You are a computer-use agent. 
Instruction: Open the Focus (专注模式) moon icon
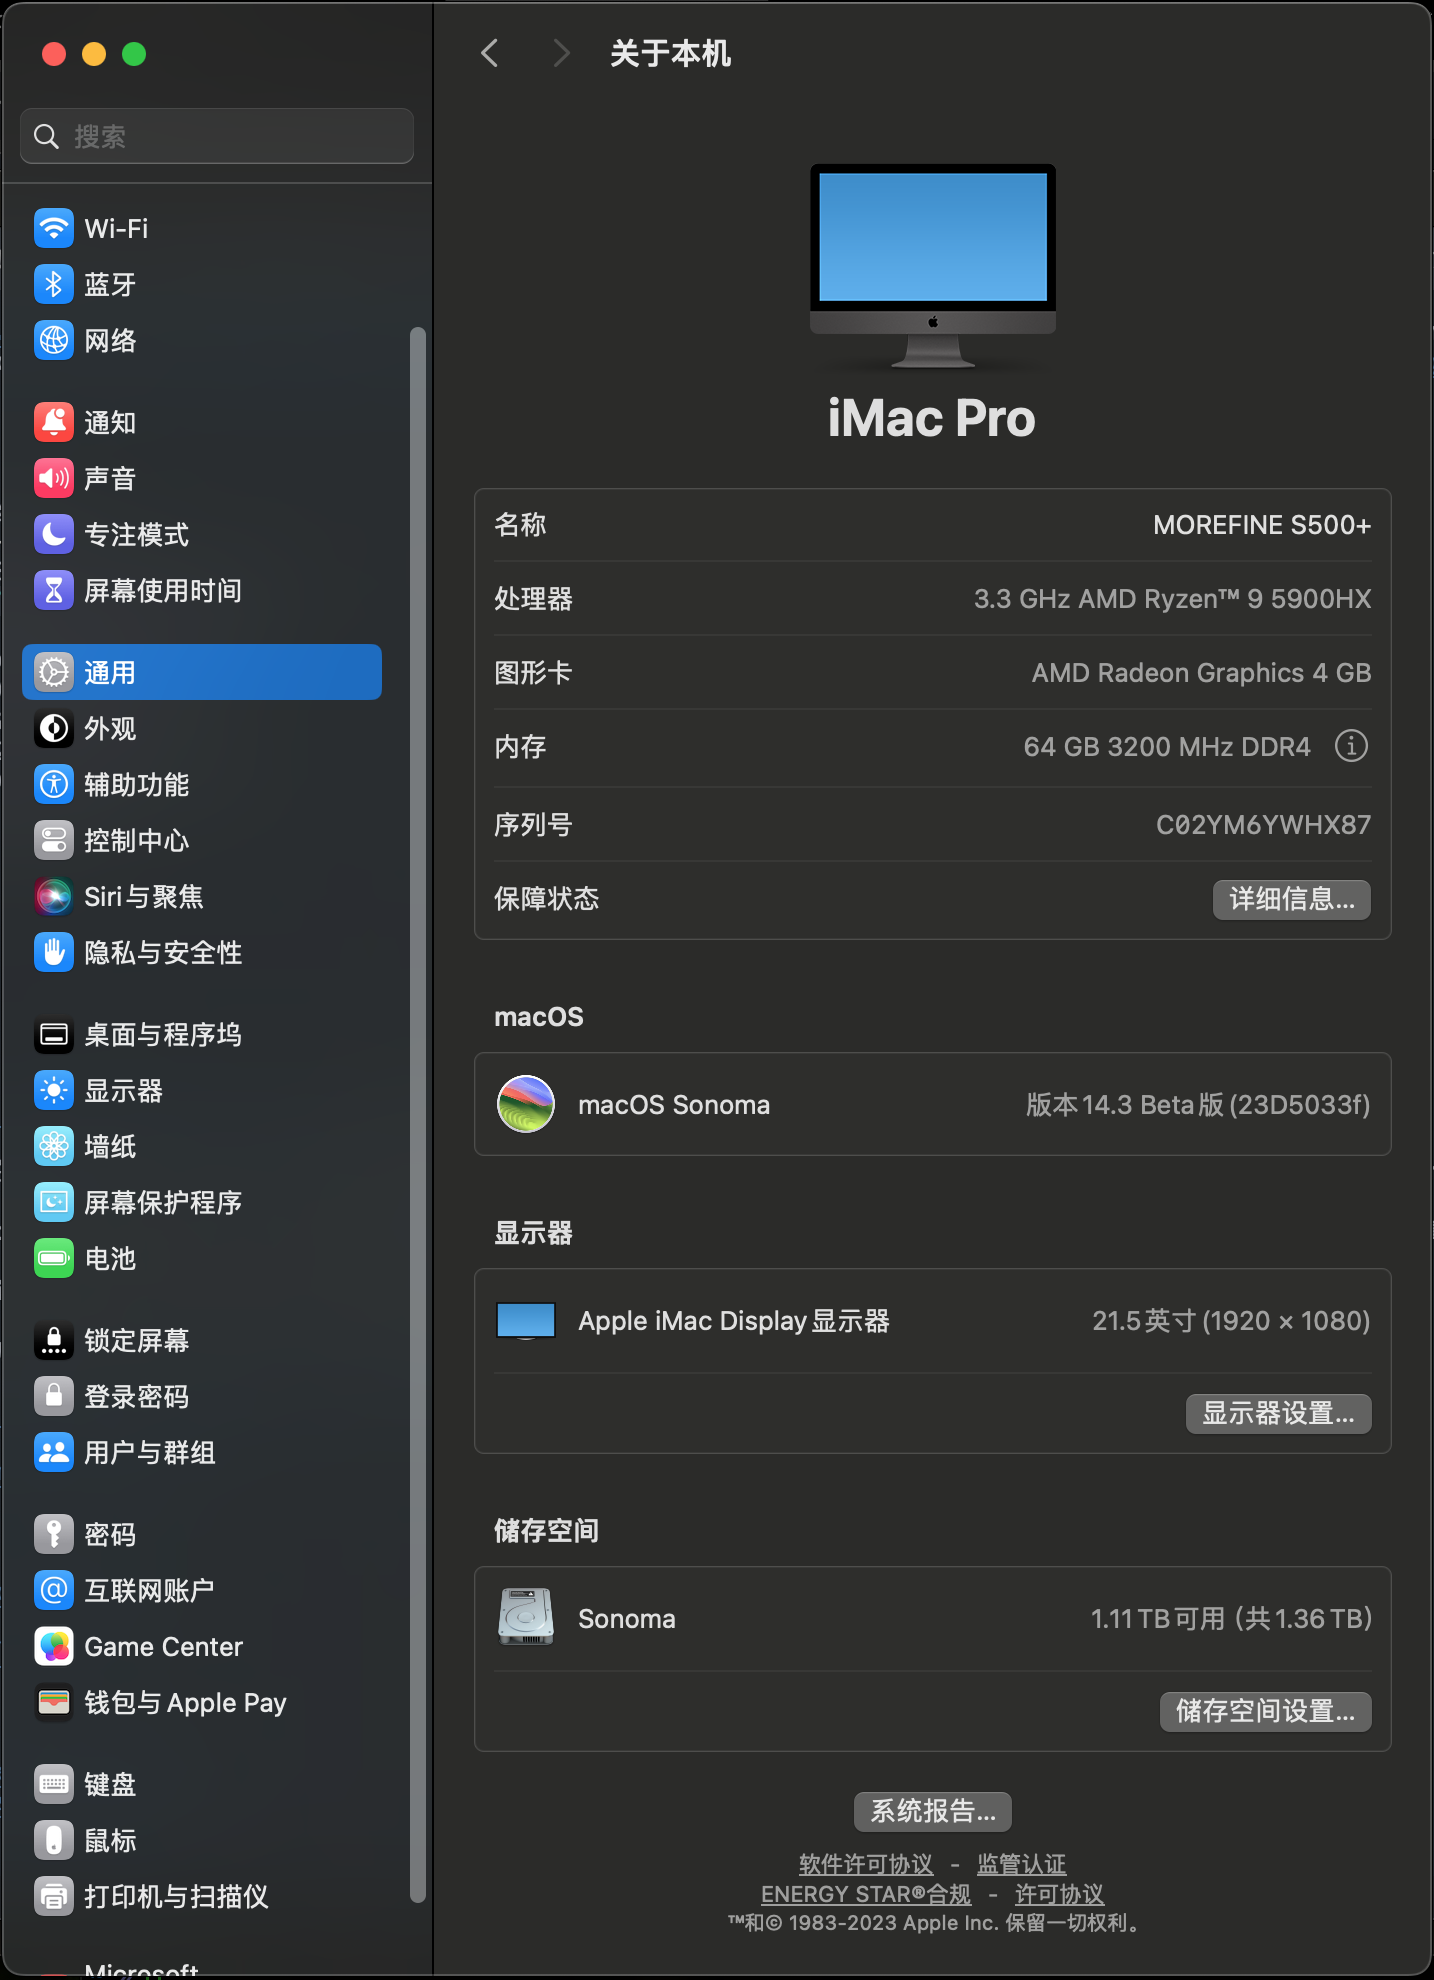coord(54,534)
